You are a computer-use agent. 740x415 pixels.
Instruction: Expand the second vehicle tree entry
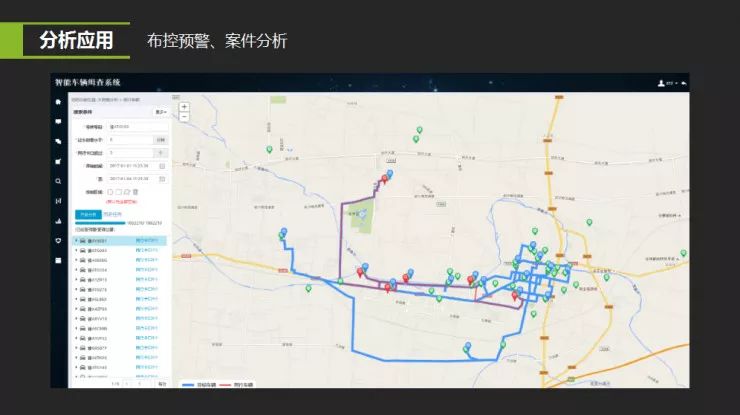coord(76,251)
